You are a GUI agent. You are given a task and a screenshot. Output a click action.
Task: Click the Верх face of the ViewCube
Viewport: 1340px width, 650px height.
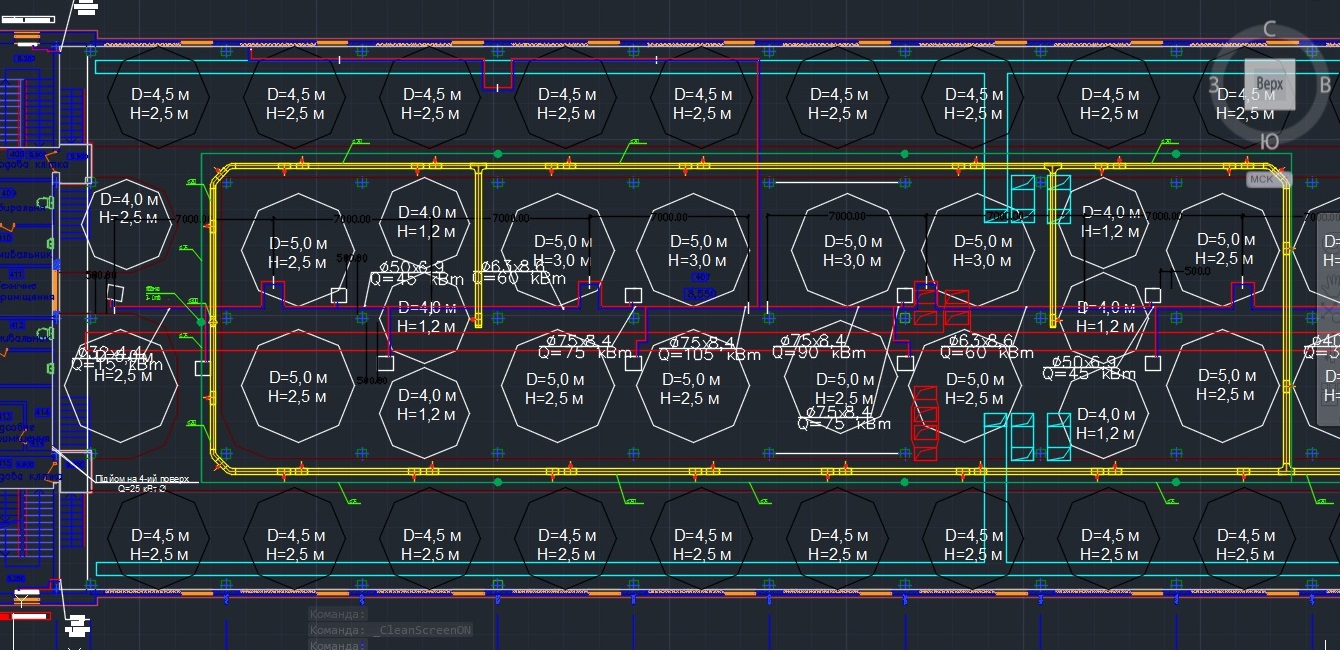[1269, 84]
